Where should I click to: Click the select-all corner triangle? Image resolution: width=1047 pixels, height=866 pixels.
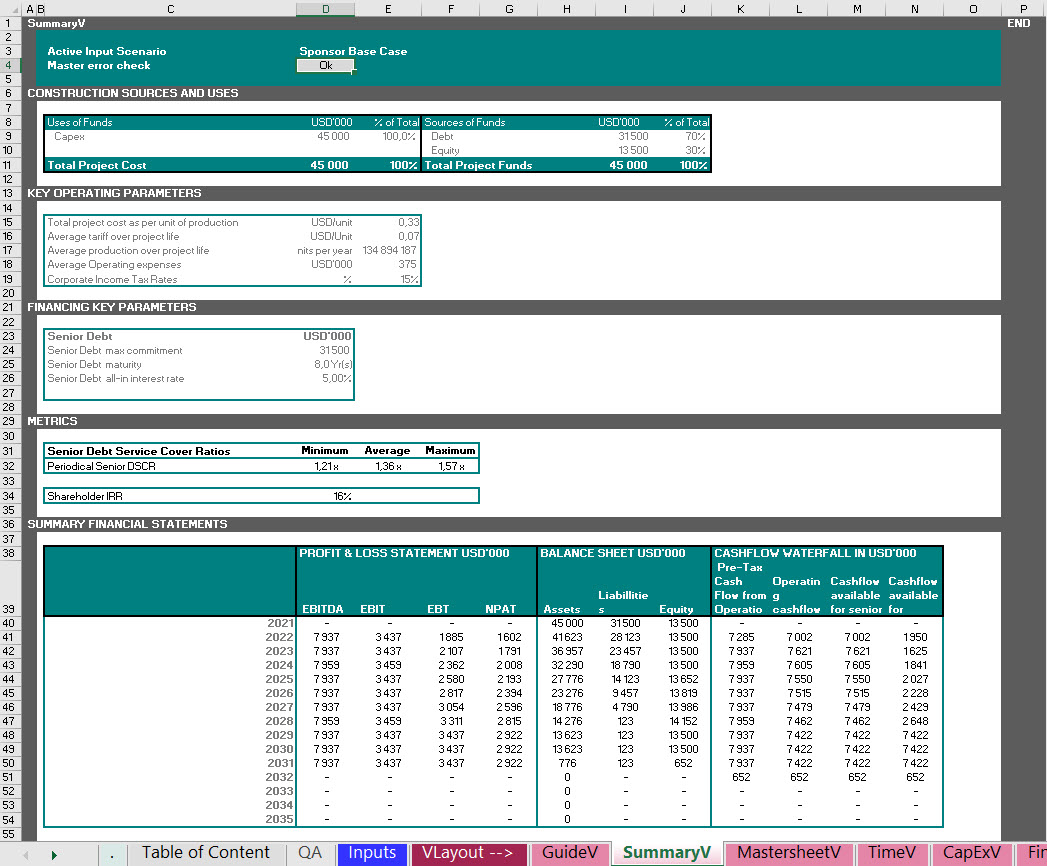pos(11,9)
